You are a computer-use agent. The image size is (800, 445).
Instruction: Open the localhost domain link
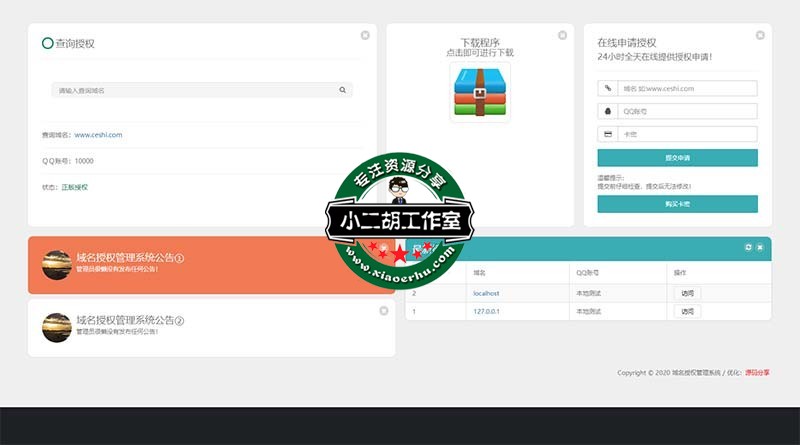pos(486,293)
